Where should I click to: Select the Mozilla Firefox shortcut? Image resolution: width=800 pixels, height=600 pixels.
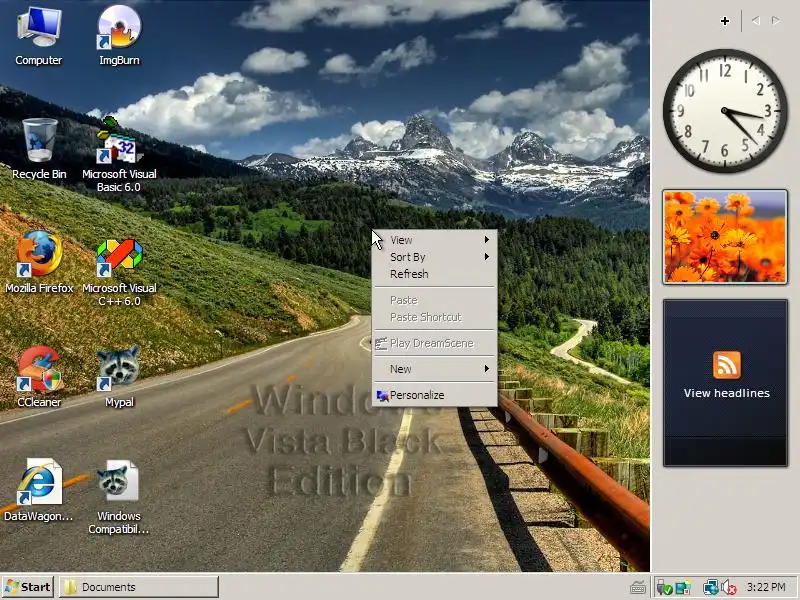coord(39,262)
